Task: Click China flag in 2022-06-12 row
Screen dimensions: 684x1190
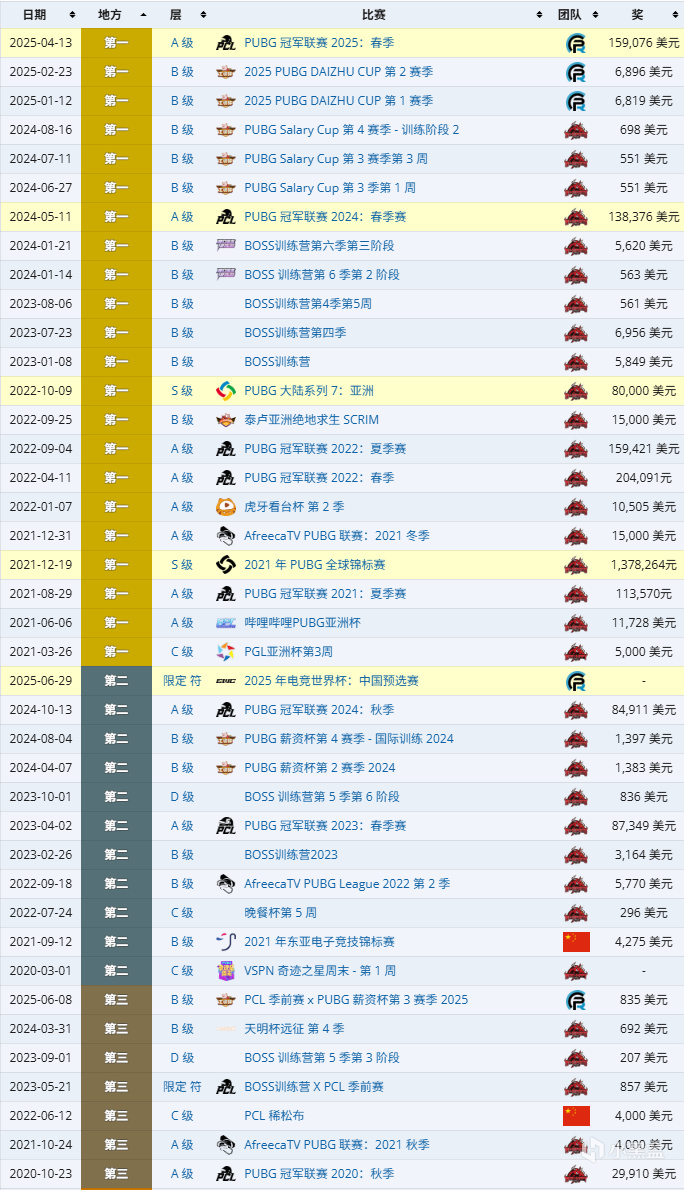Action: click(x=576, y=1116)
